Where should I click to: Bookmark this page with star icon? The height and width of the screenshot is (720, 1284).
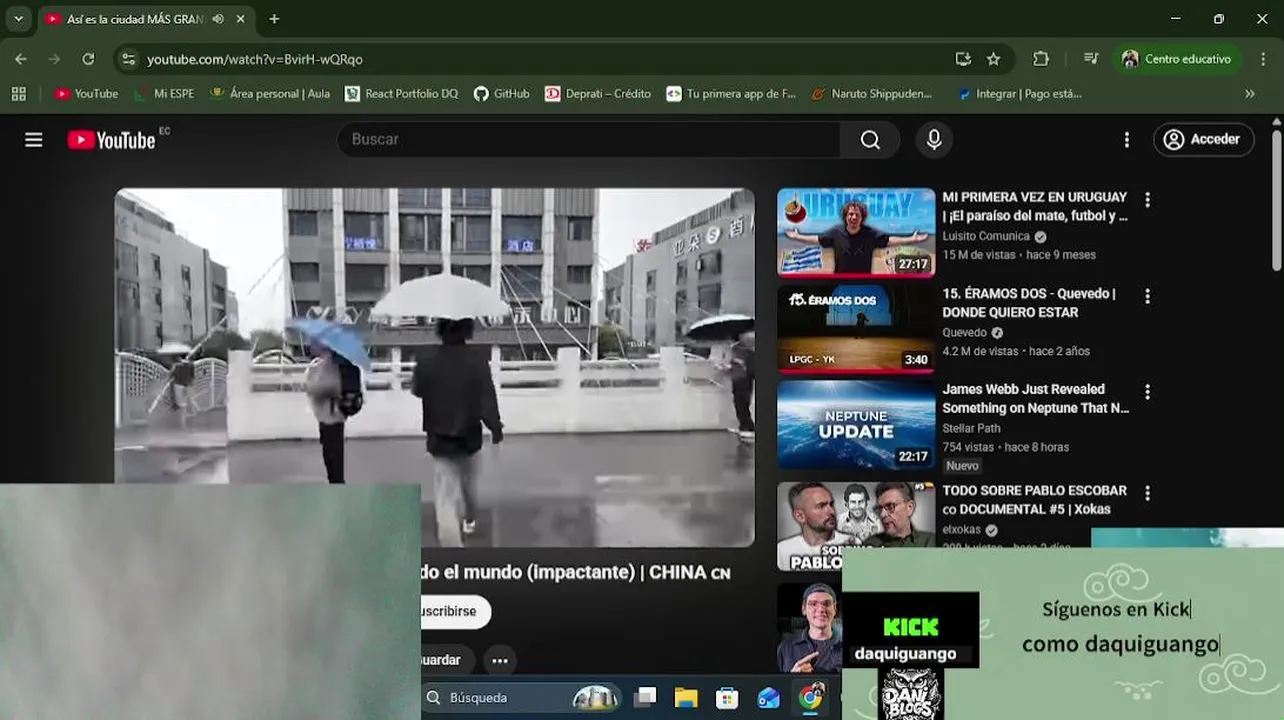[x=993, y=59]
